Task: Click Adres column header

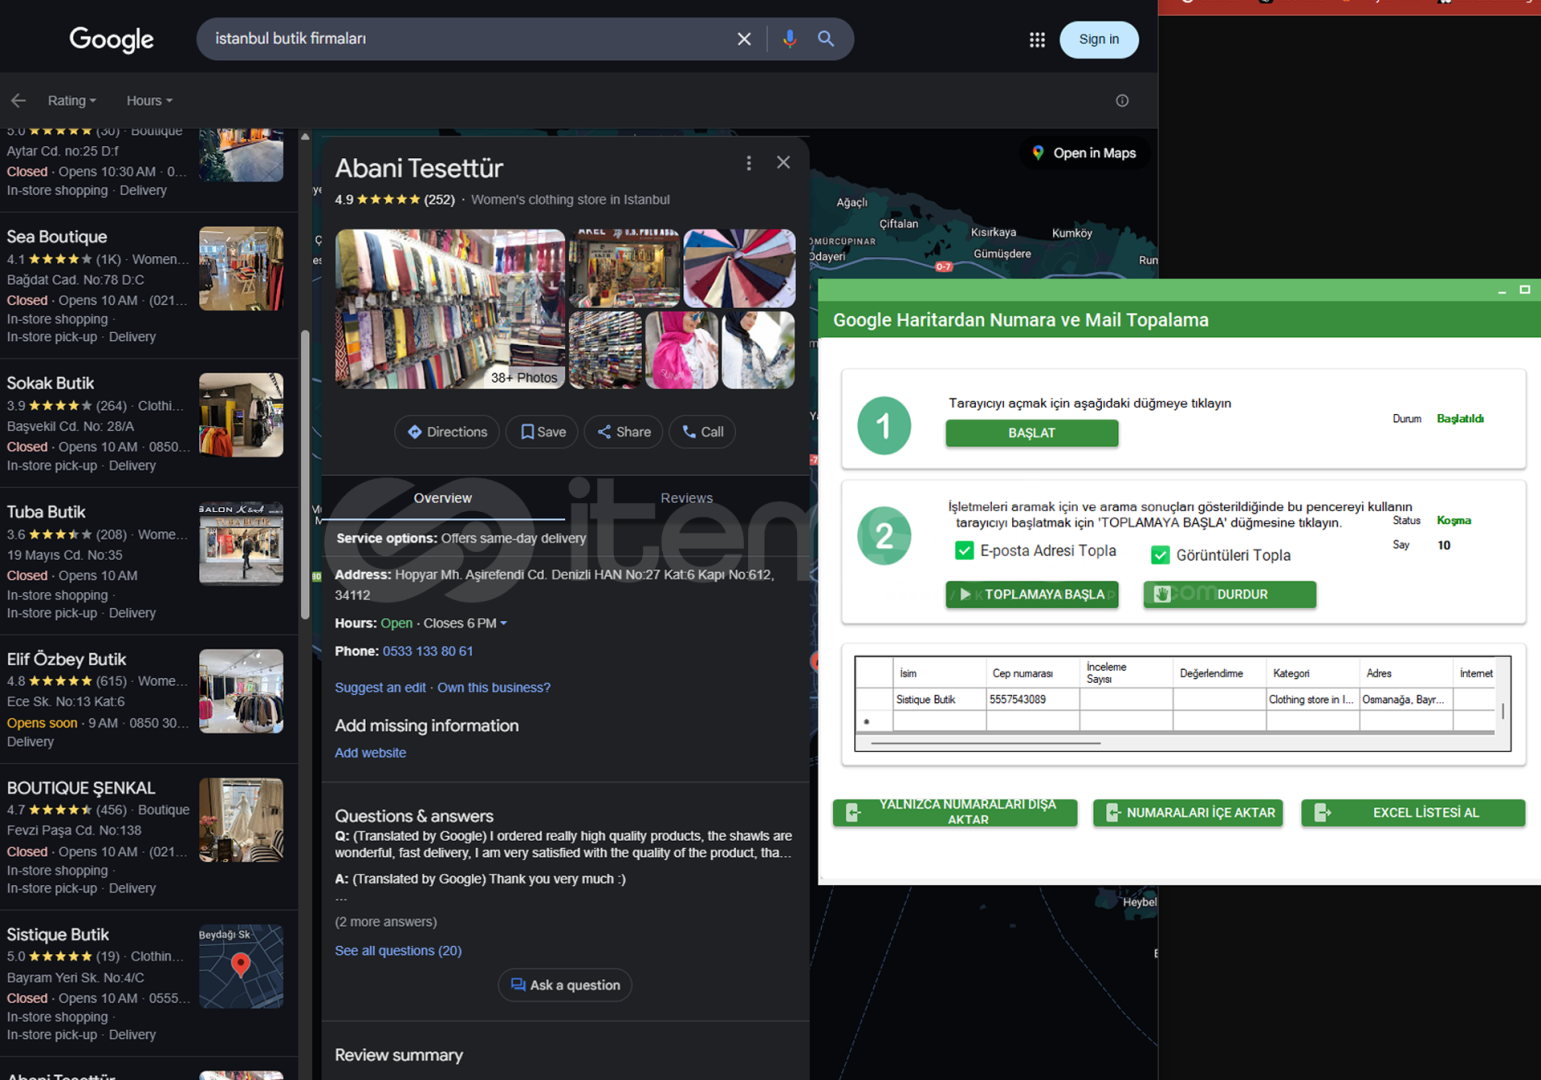Action: click(1405, 673)
